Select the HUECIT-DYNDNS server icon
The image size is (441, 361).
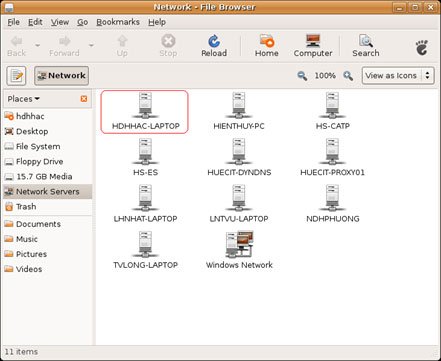point(239,158)
